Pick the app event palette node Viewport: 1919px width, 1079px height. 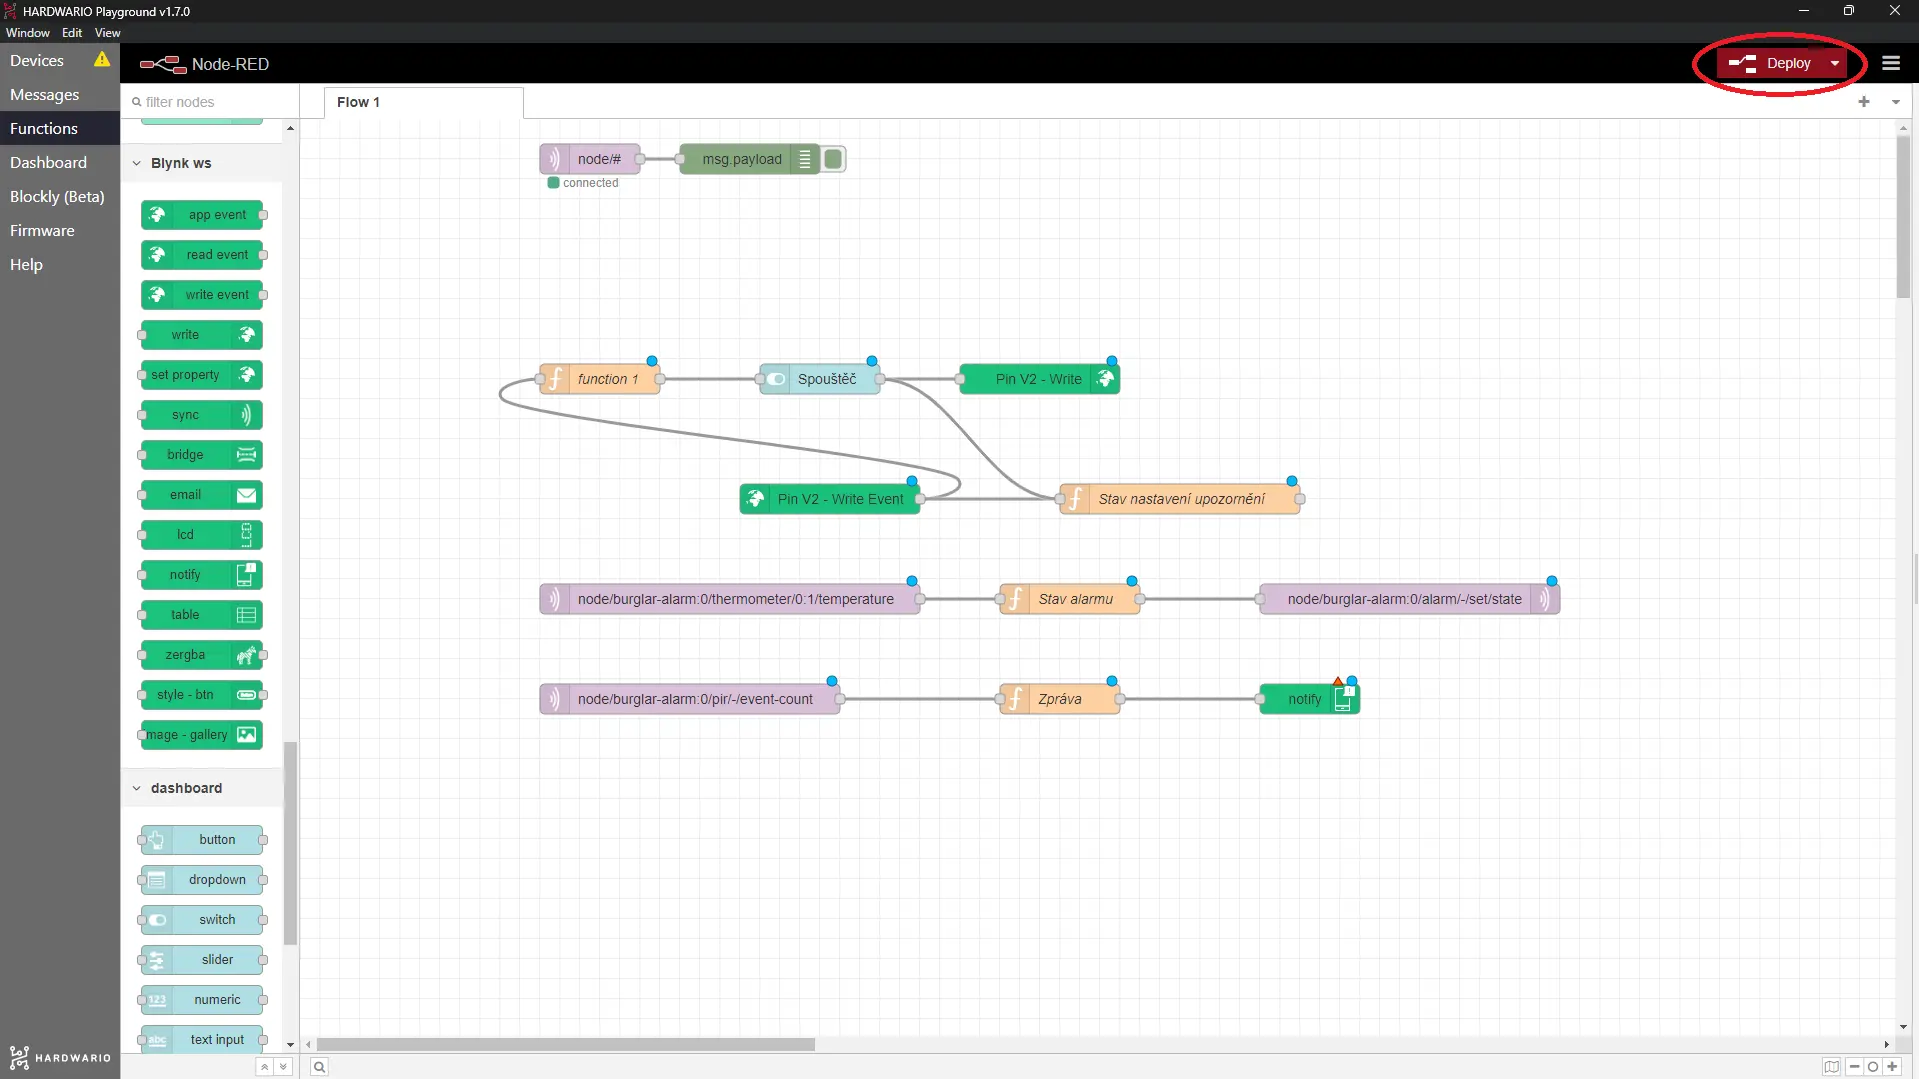pos(202,215)
